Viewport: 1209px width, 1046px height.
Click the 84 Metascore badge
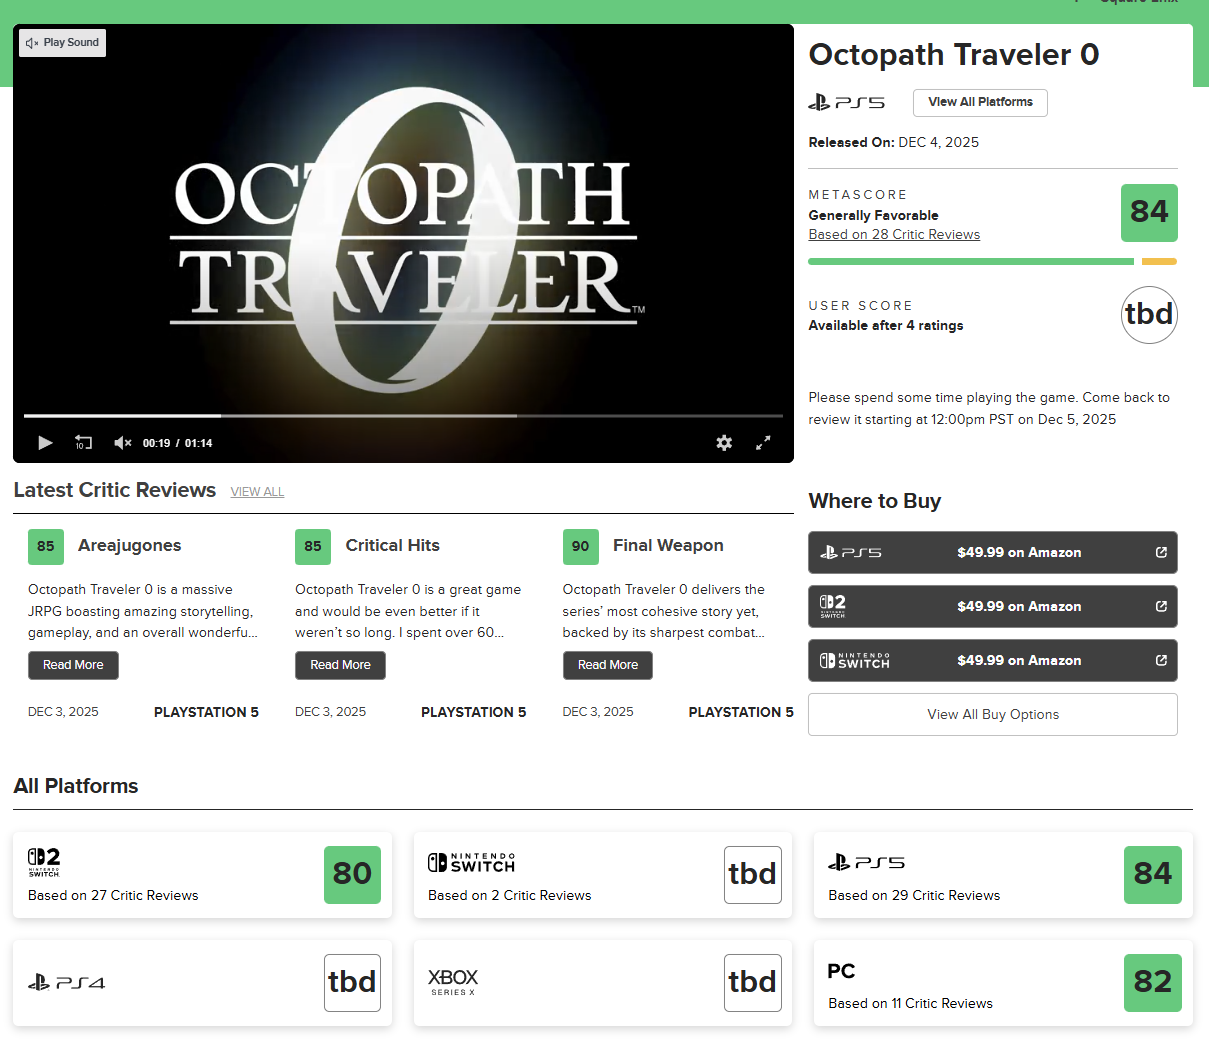pos(1148,213)
